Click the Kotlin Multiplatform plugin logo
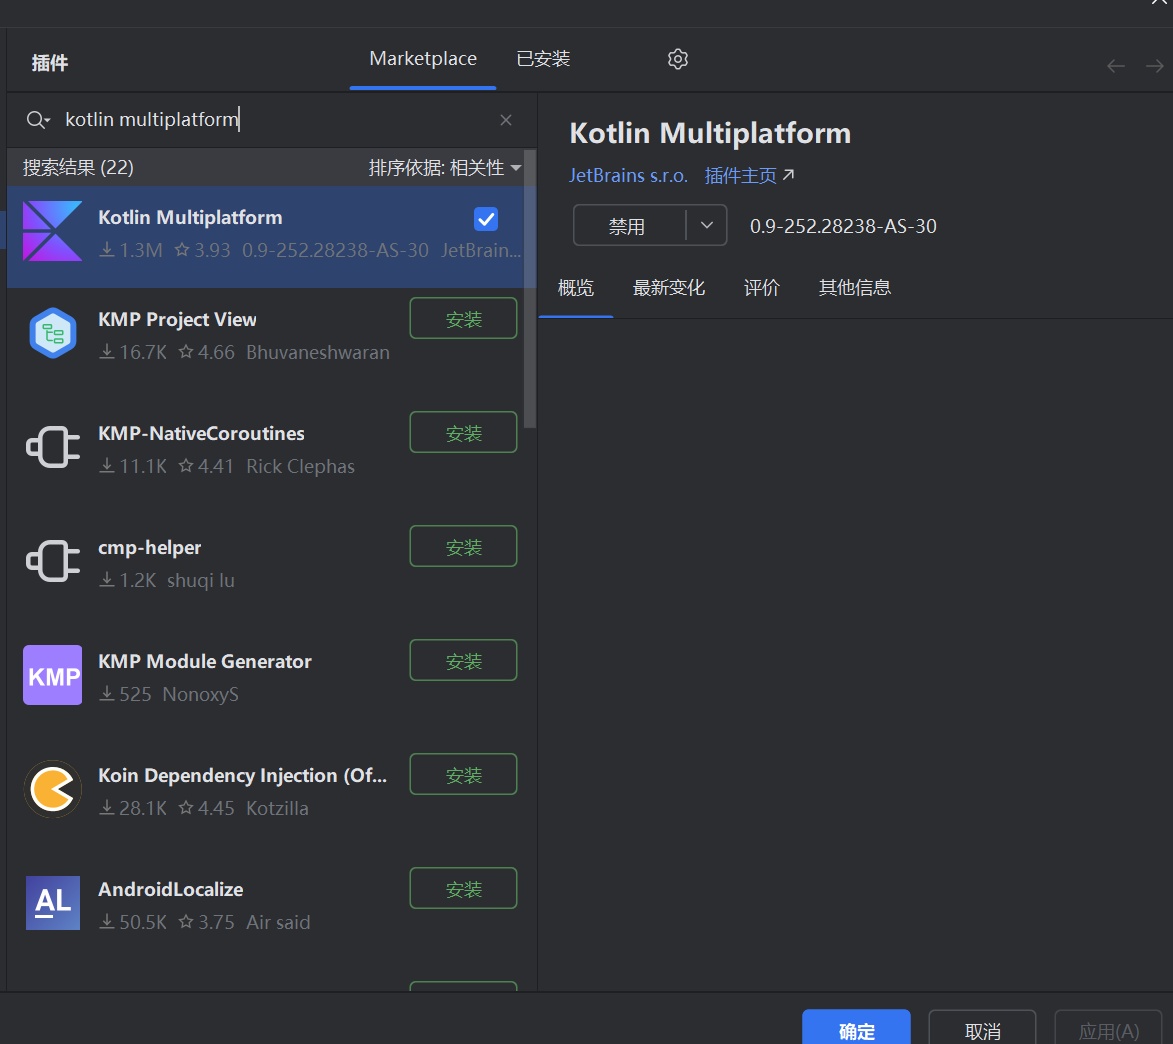1173x1044 pixels. 52,231
